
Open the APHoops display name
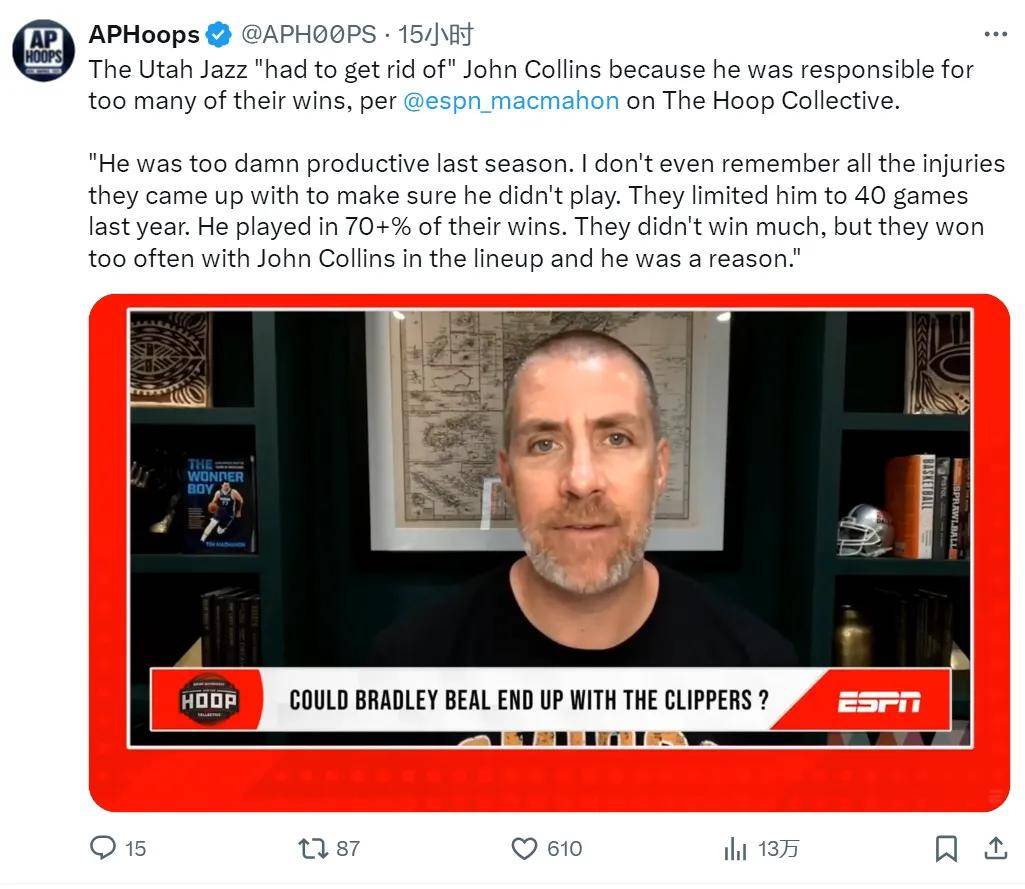144,35
